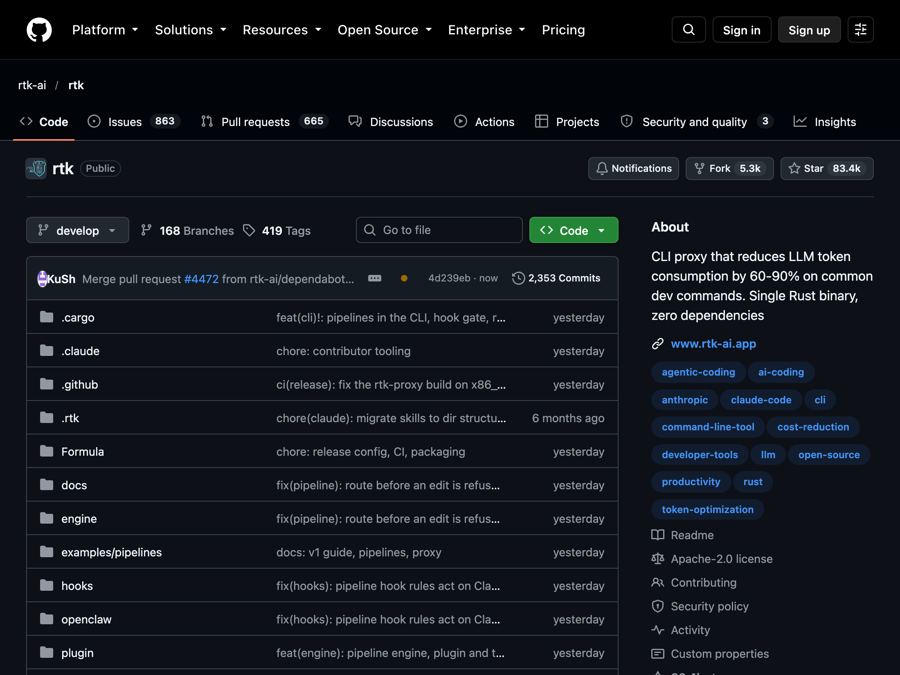Click the Notifications button
The width and height of the screenshot is (900, 675).
[x=634, y=168]
